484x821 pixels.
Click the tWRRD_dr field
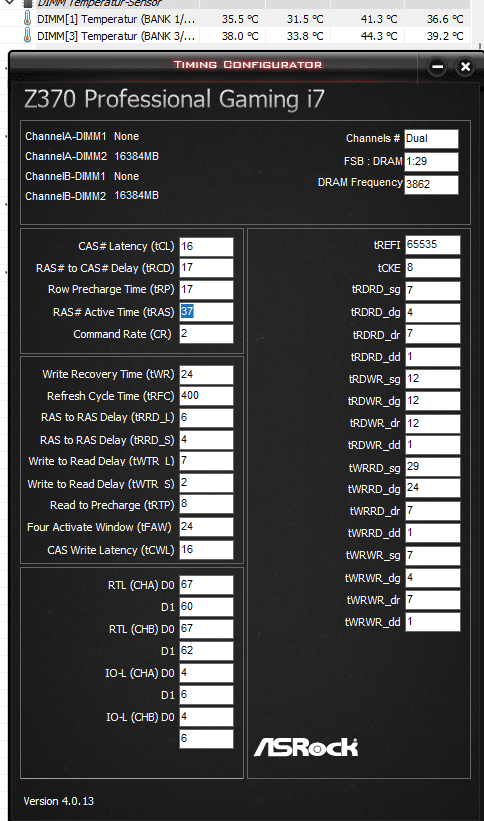433,511
